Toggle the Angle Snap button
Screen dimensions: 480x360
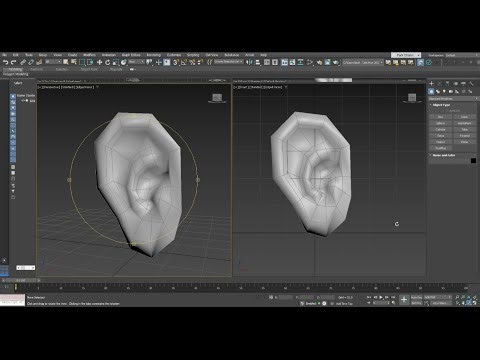(184, 62)
